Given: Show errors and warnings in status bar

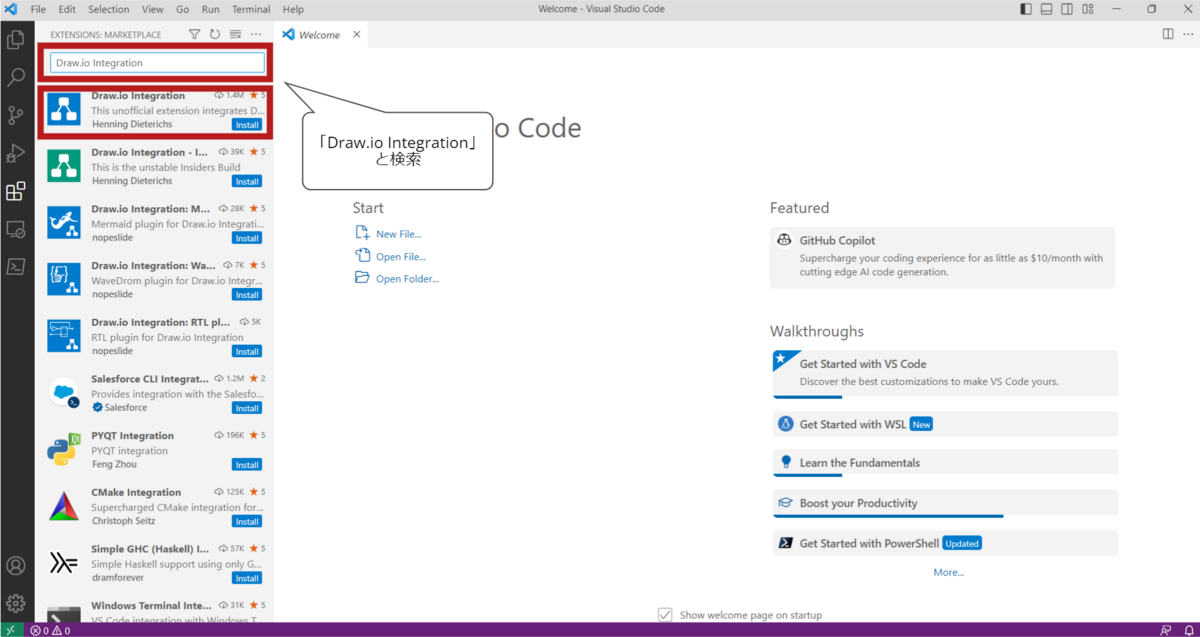Looking at the screenshot, I should (50, 630).
